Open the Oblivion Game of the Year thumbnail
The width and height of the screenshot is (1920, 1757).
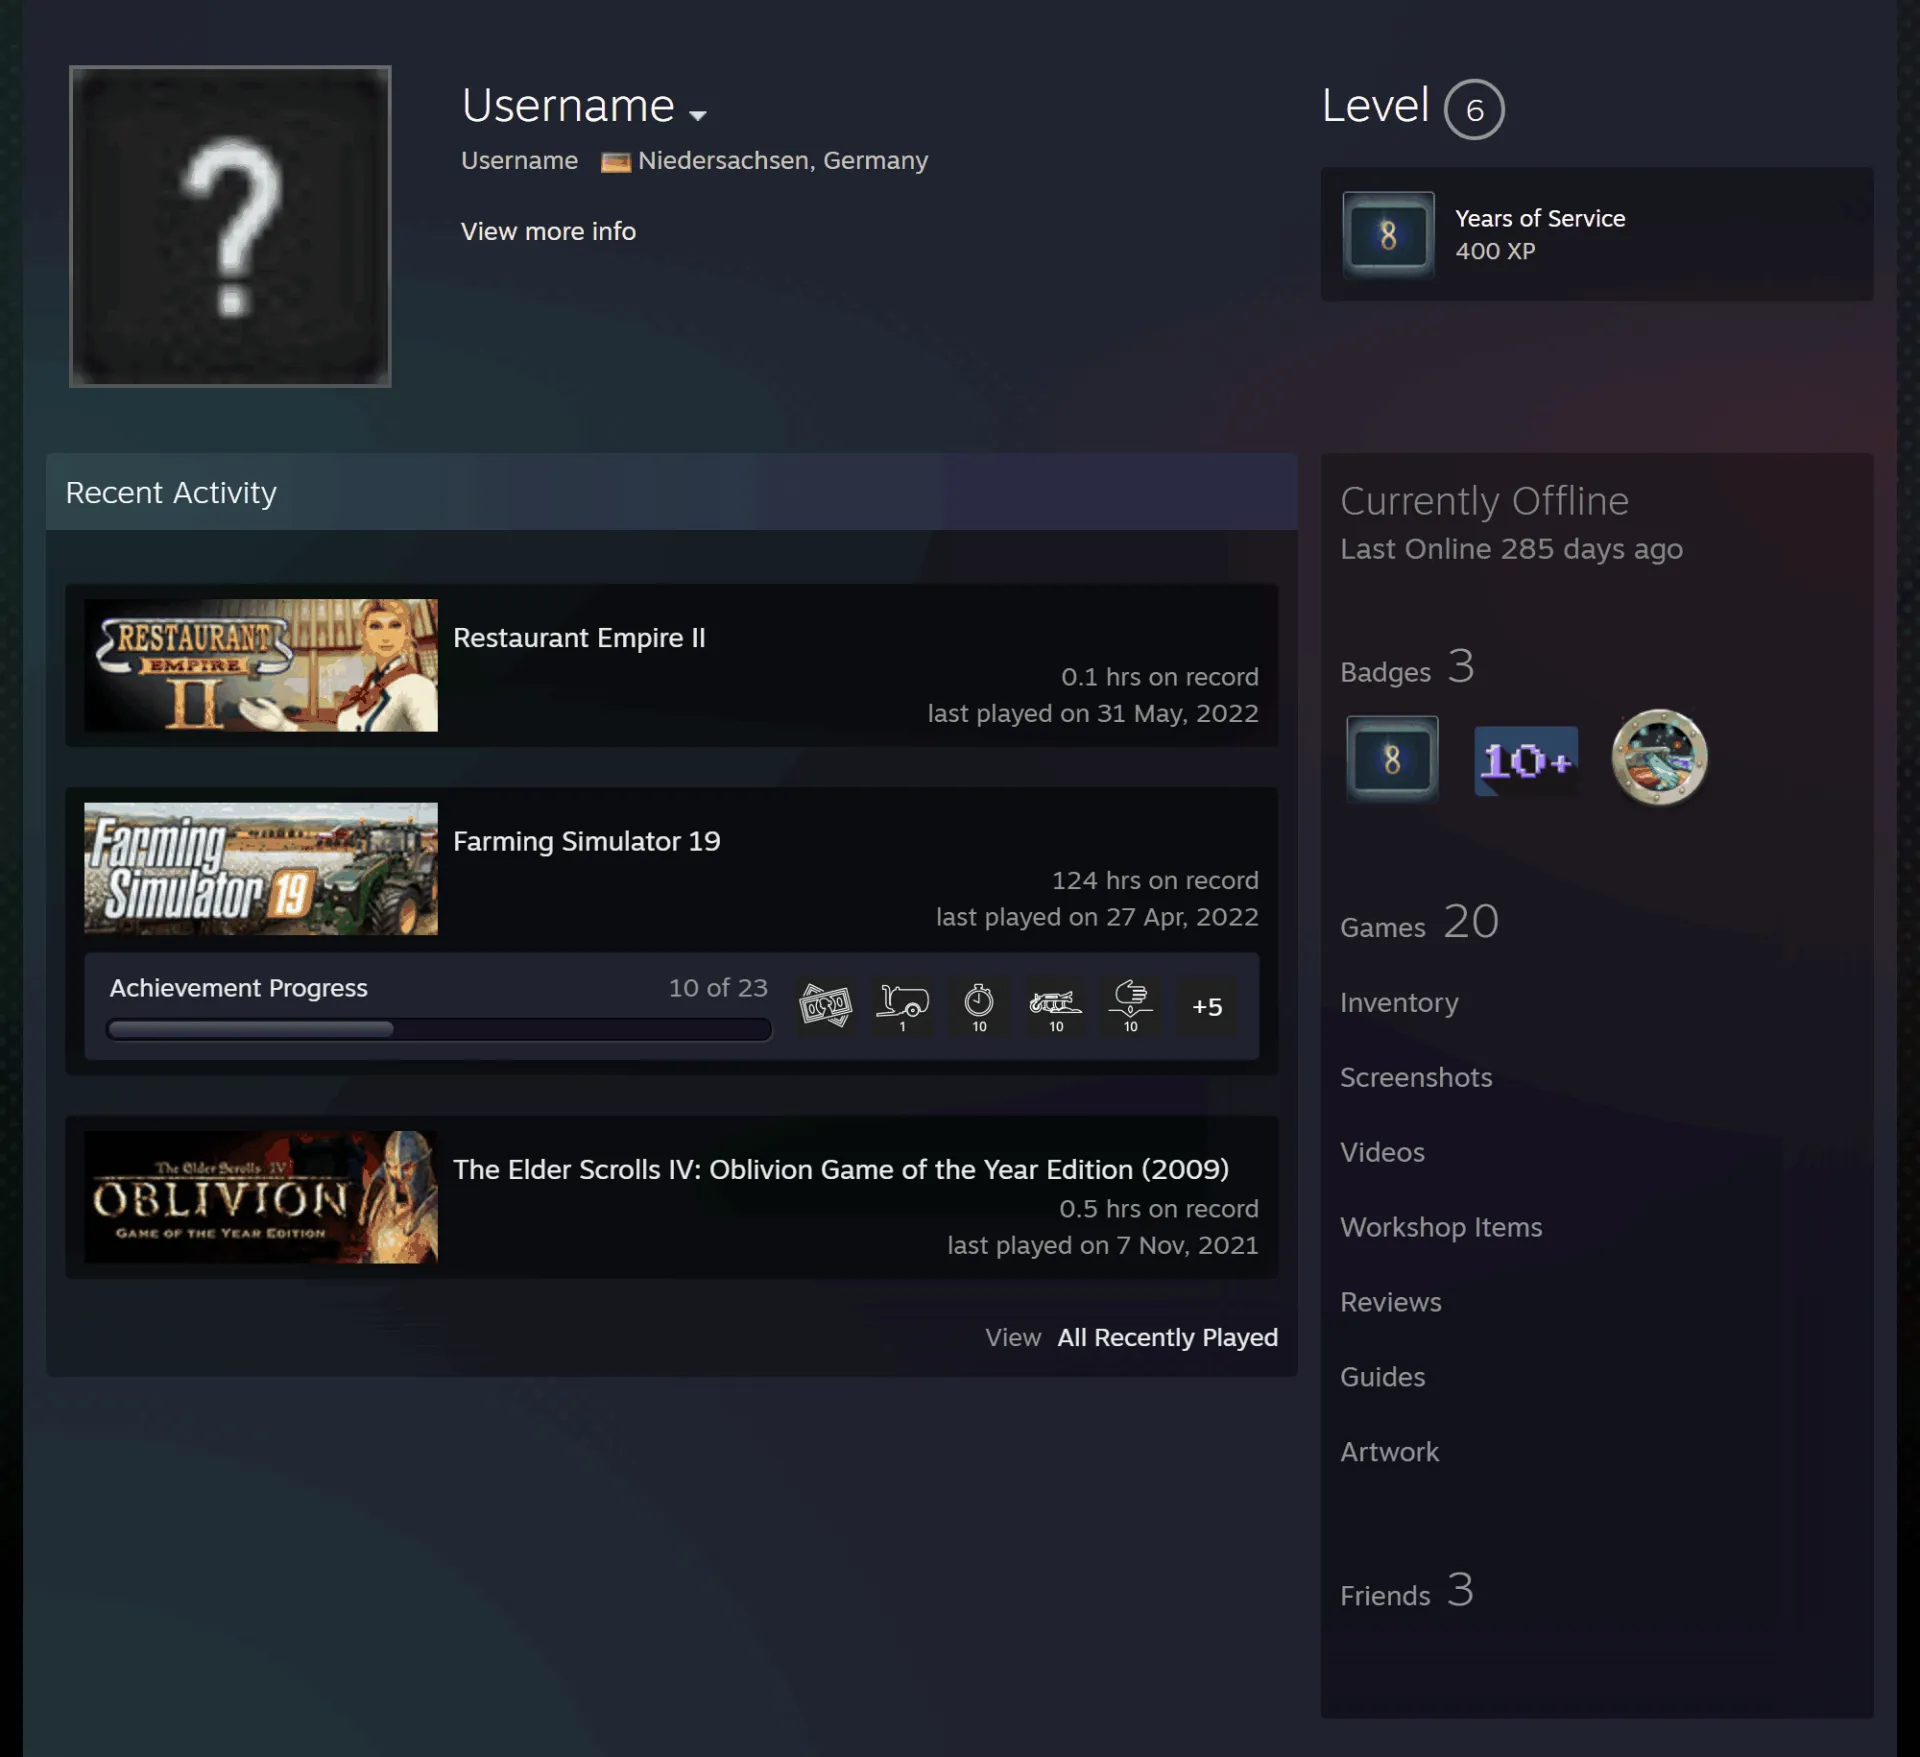click(261, 1197)
